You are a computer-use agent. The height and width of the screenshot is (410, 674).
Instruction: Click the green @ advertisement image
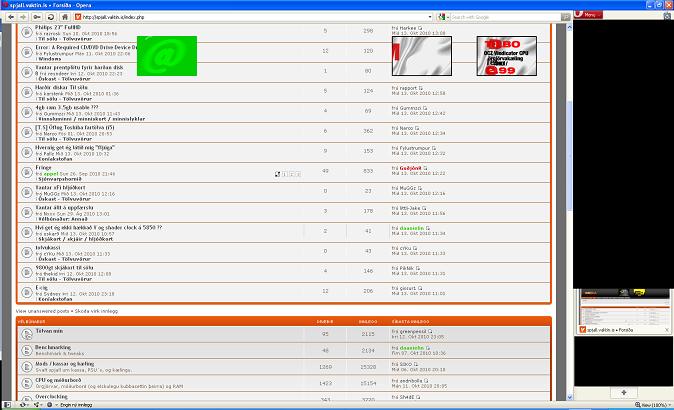(166, 55)
